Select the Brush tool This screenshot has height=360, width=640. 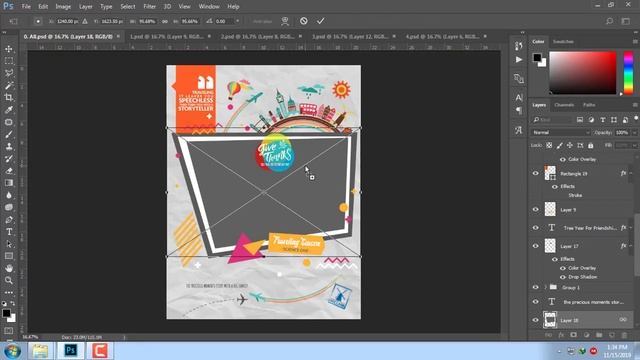tap(9, 134)
